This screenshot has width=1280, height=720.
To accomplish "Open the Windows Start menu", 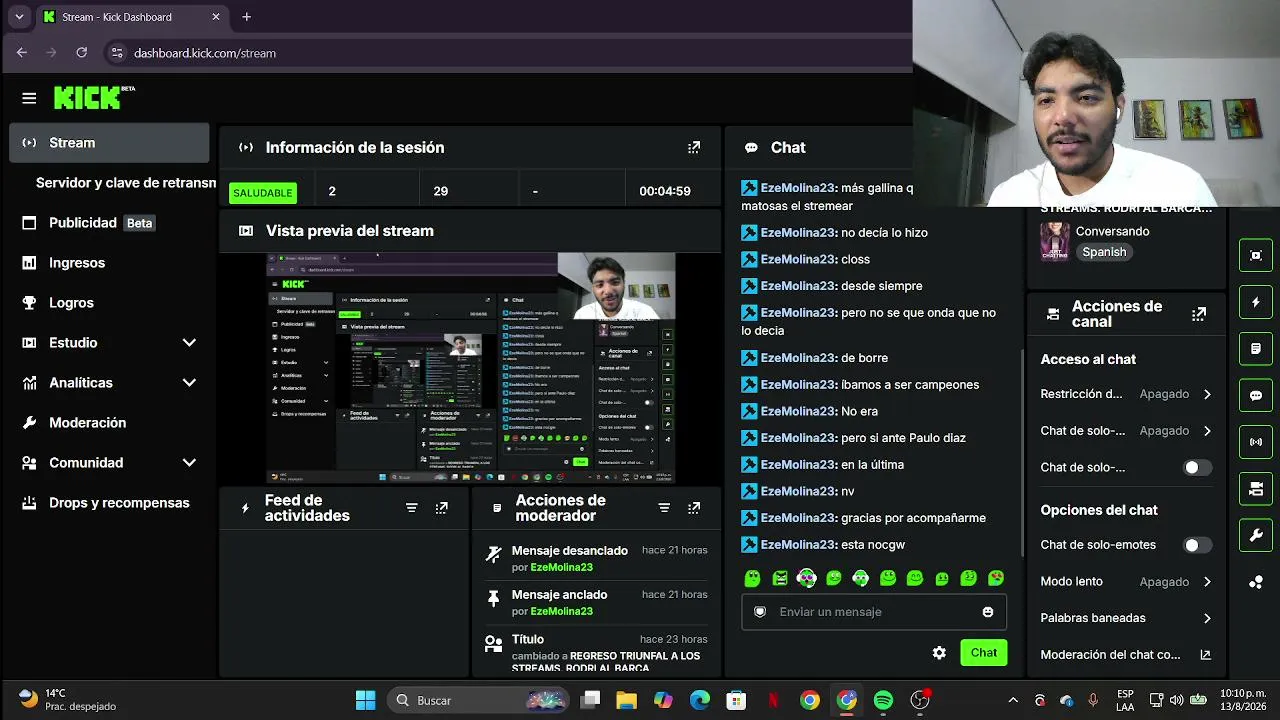I will (365, 700).
